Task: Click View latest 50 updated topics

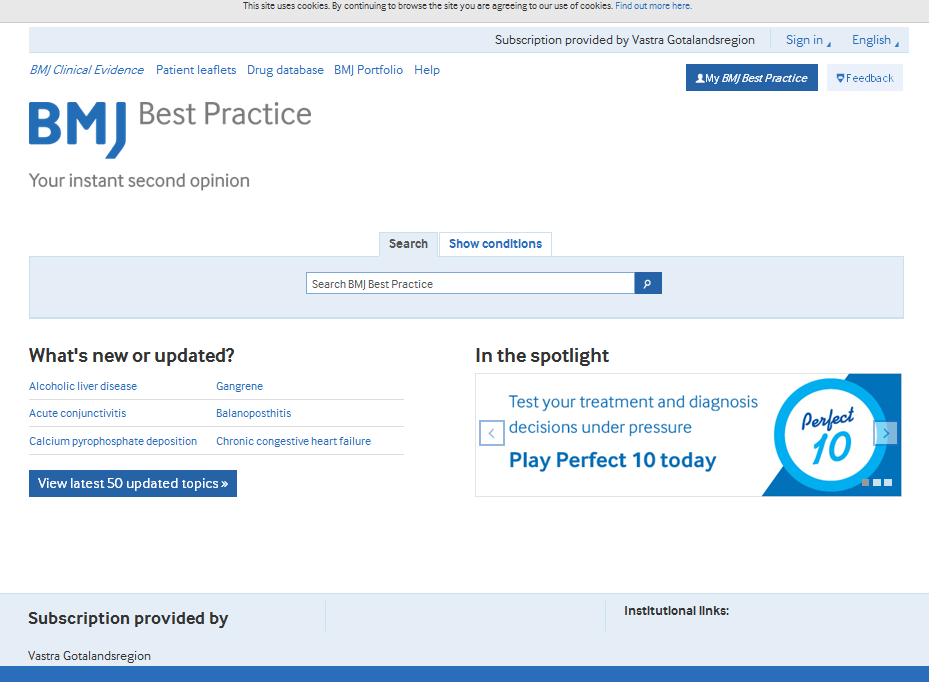Action: coord(133,484)
